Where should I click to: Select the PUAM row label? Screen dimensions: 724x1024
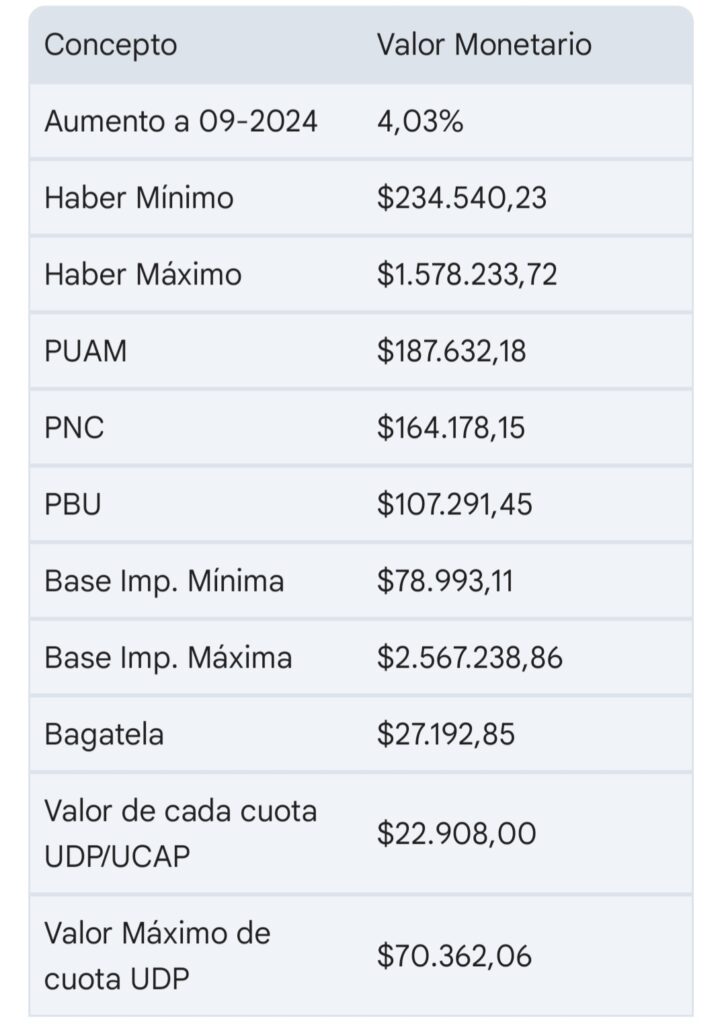pos(86,351)
